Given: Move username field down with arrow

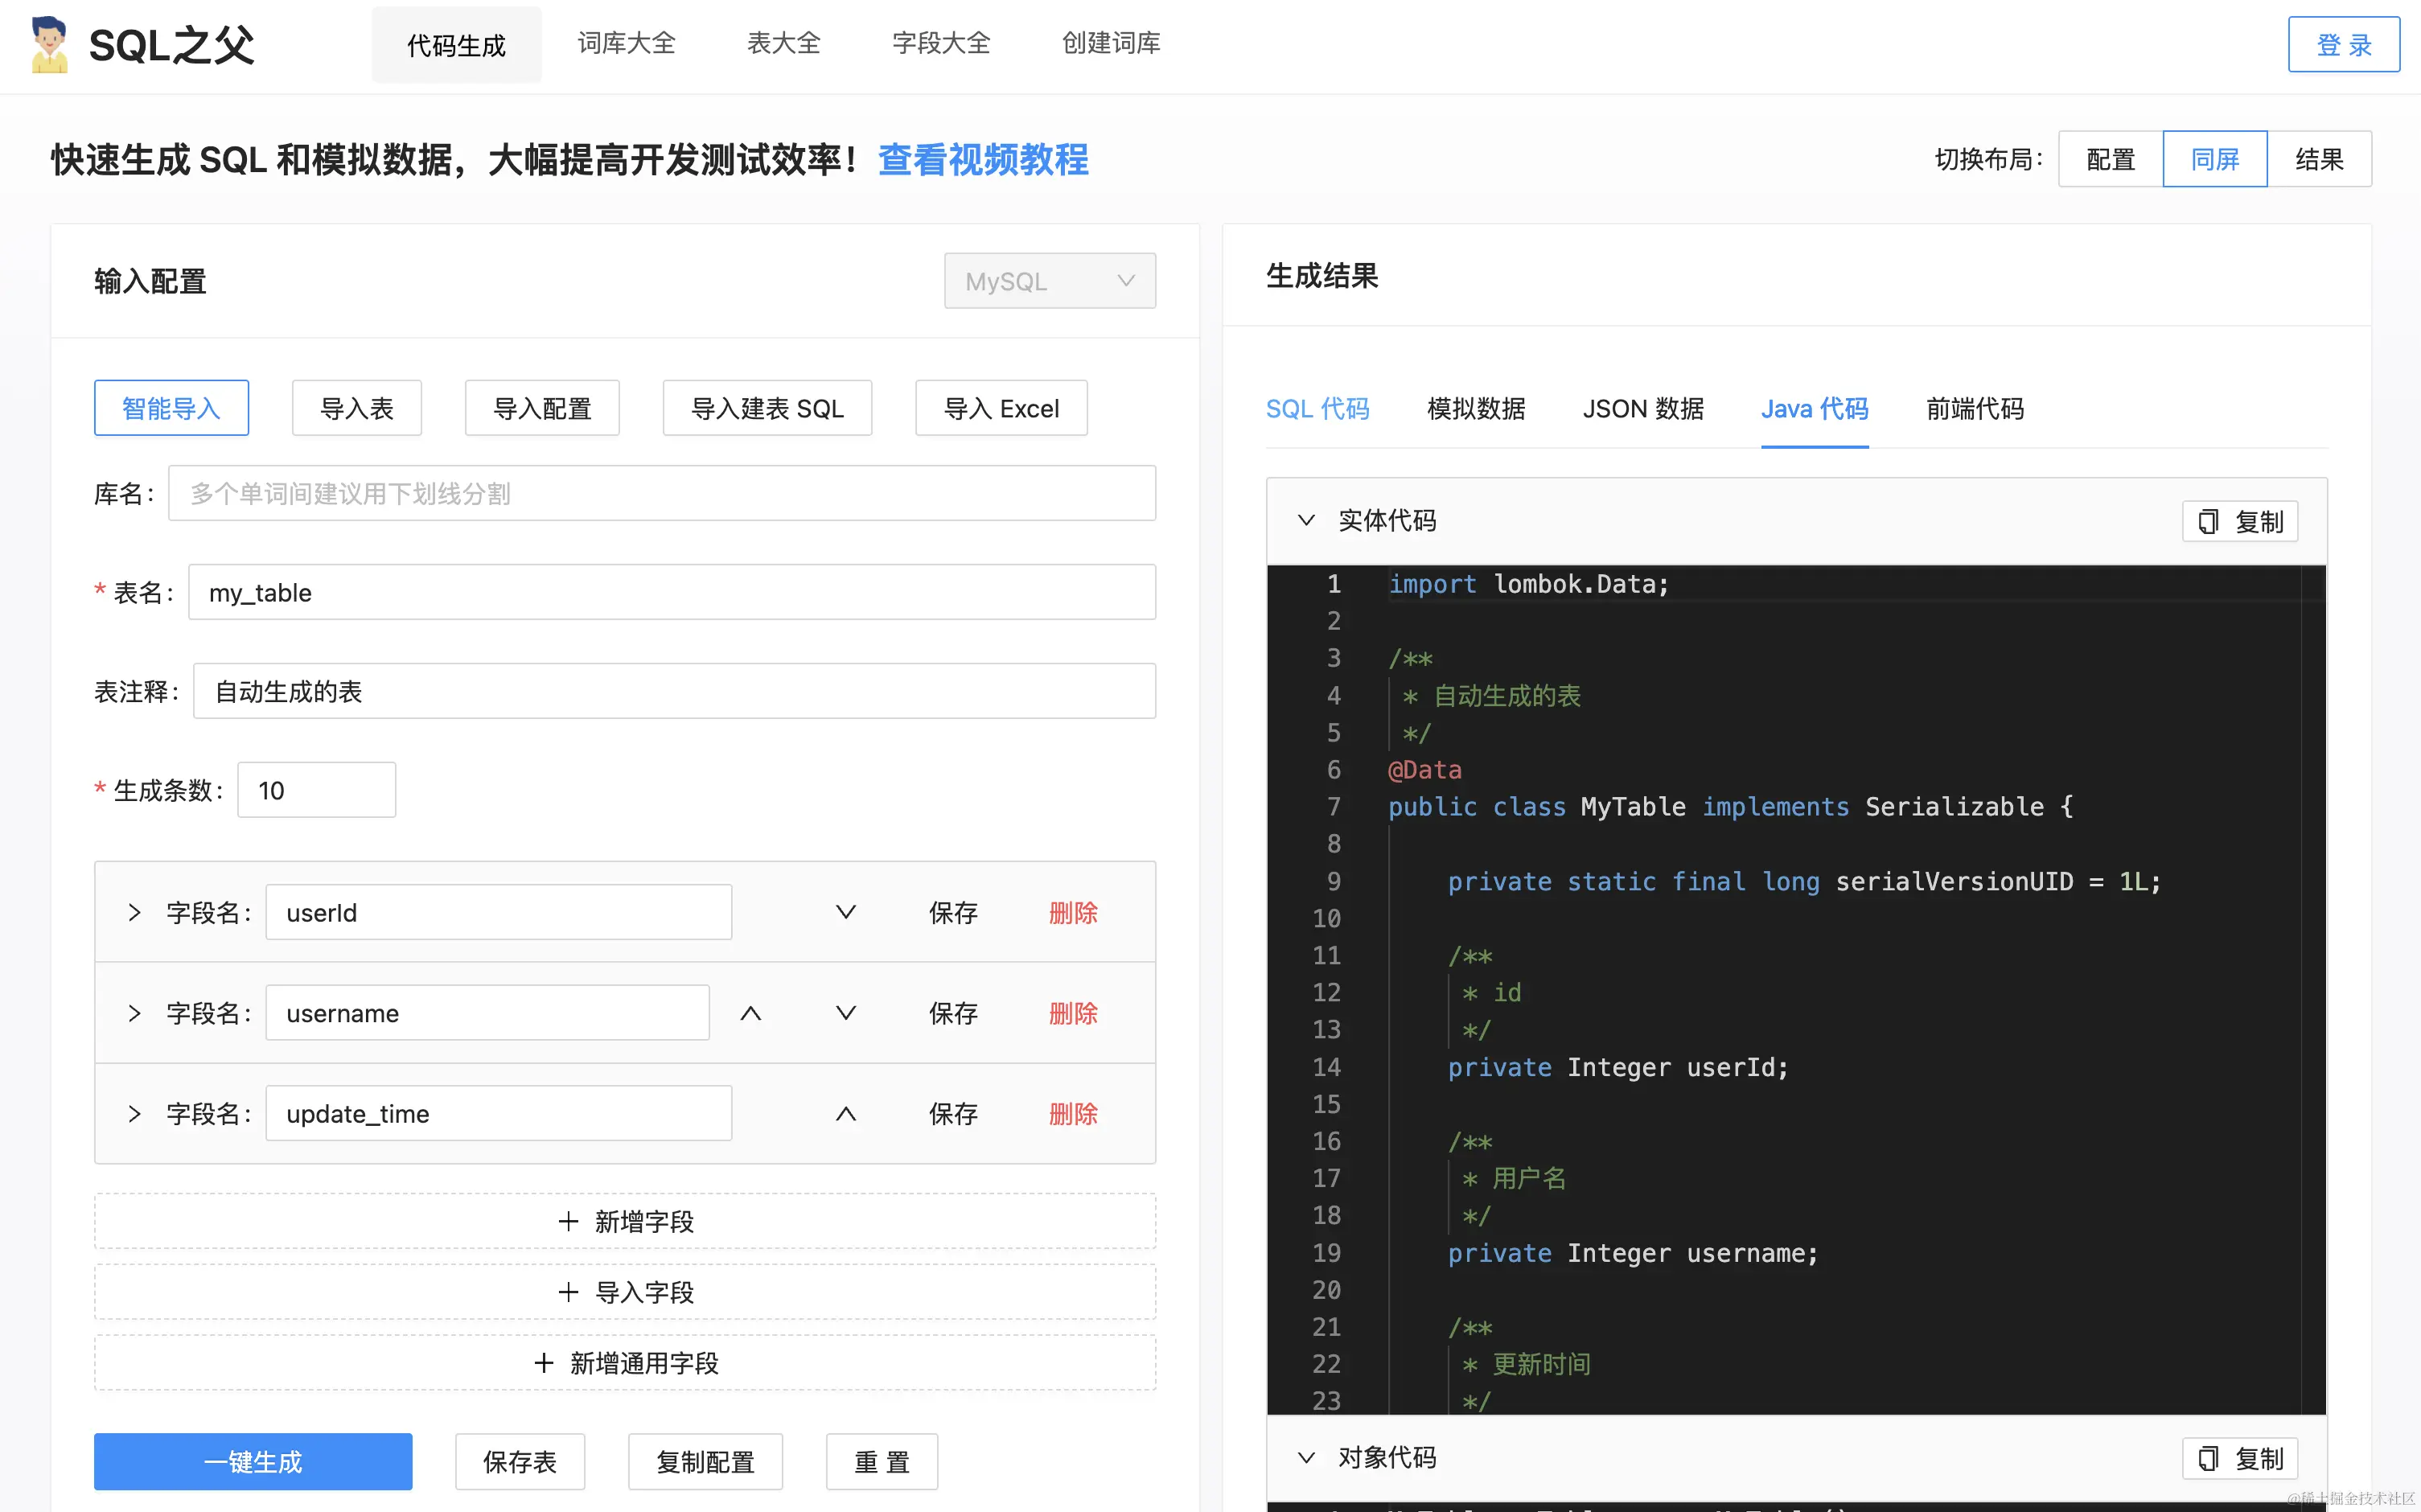Looking at the screenshot, I should [x=845, y=1013].
